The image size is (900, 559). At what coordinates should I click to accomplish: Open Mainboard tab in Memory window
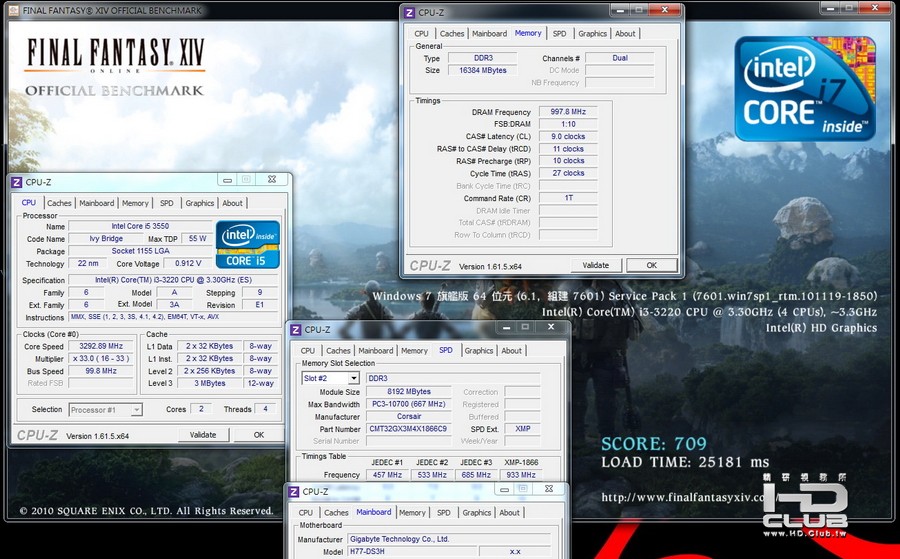[489, 34]
